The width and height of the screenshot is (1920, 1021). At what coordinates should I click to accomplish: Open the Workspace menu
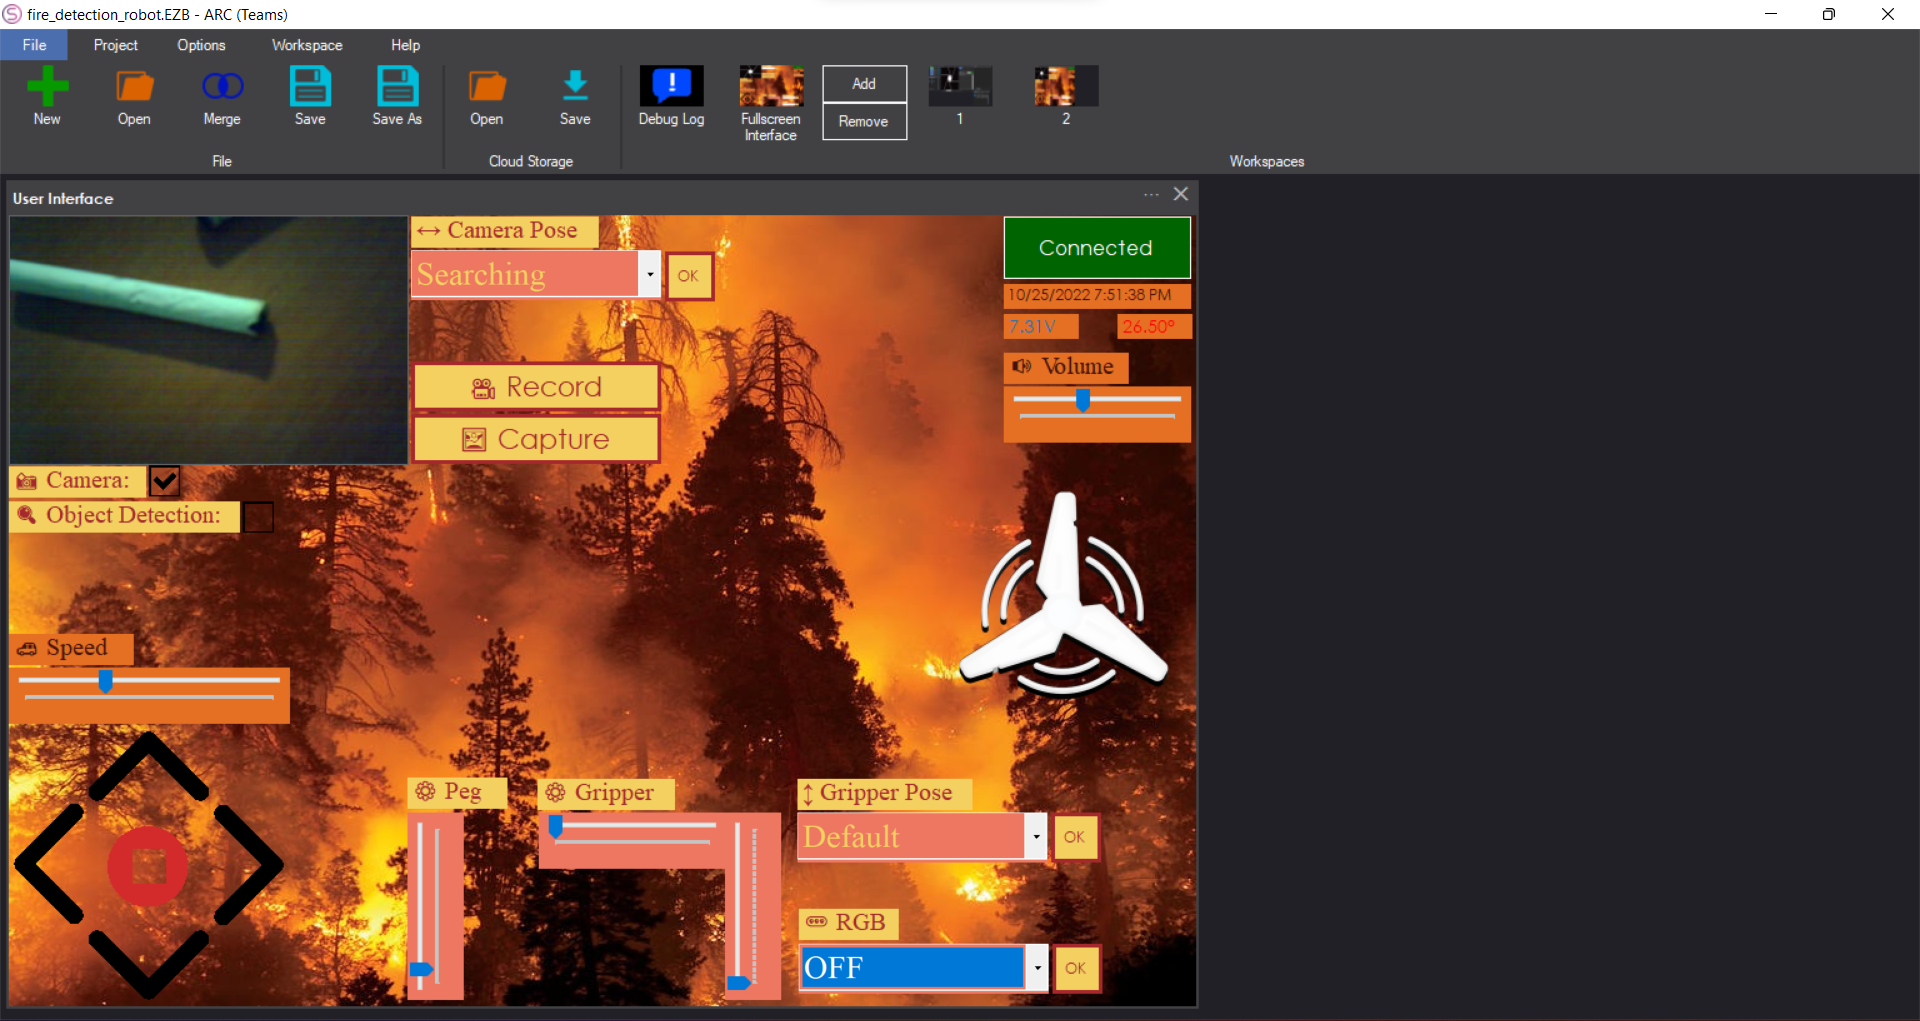[x=306, y=44]
